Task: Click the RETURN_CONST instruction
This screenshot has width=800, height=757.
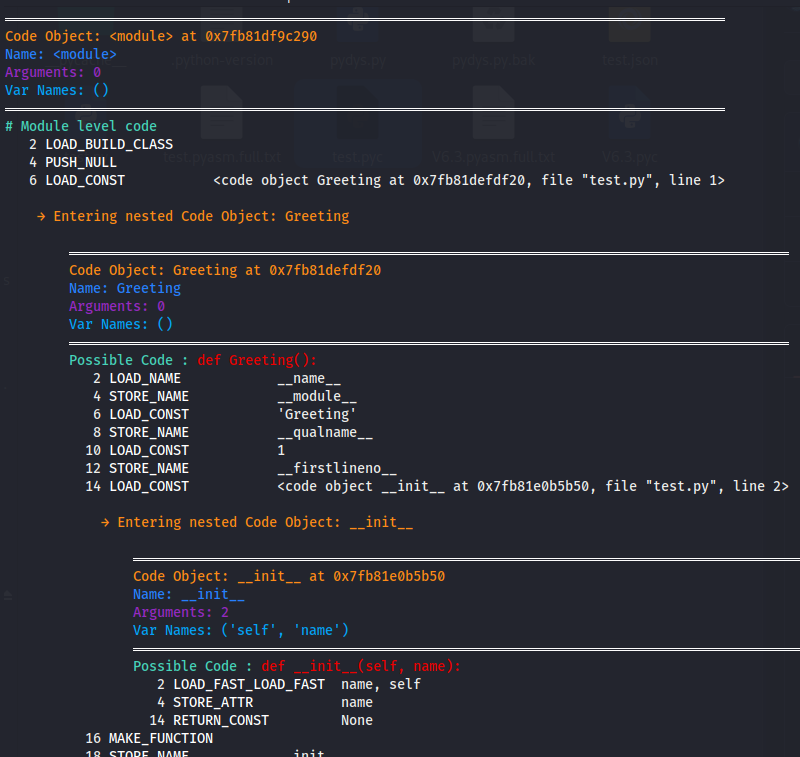Action: point(220,720)
